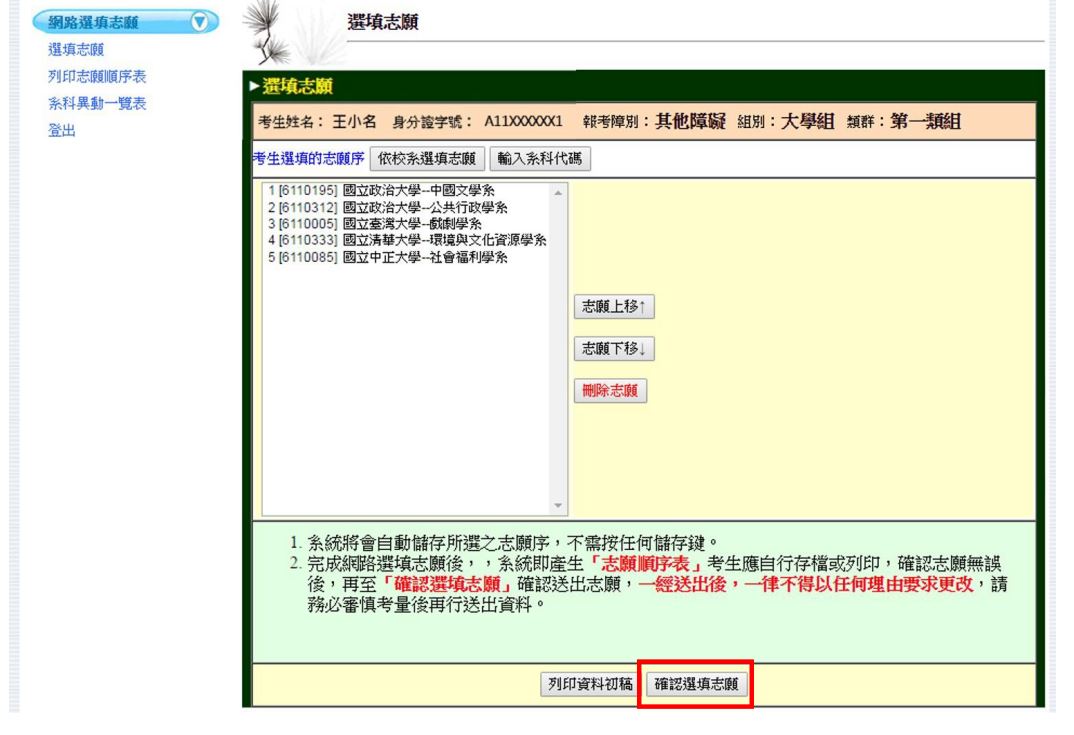Image resolution: width=1074 pixels, height=735 pixels.
Task: Click the listbox scrollbar down arrow
Action: (x=558, y=506)
